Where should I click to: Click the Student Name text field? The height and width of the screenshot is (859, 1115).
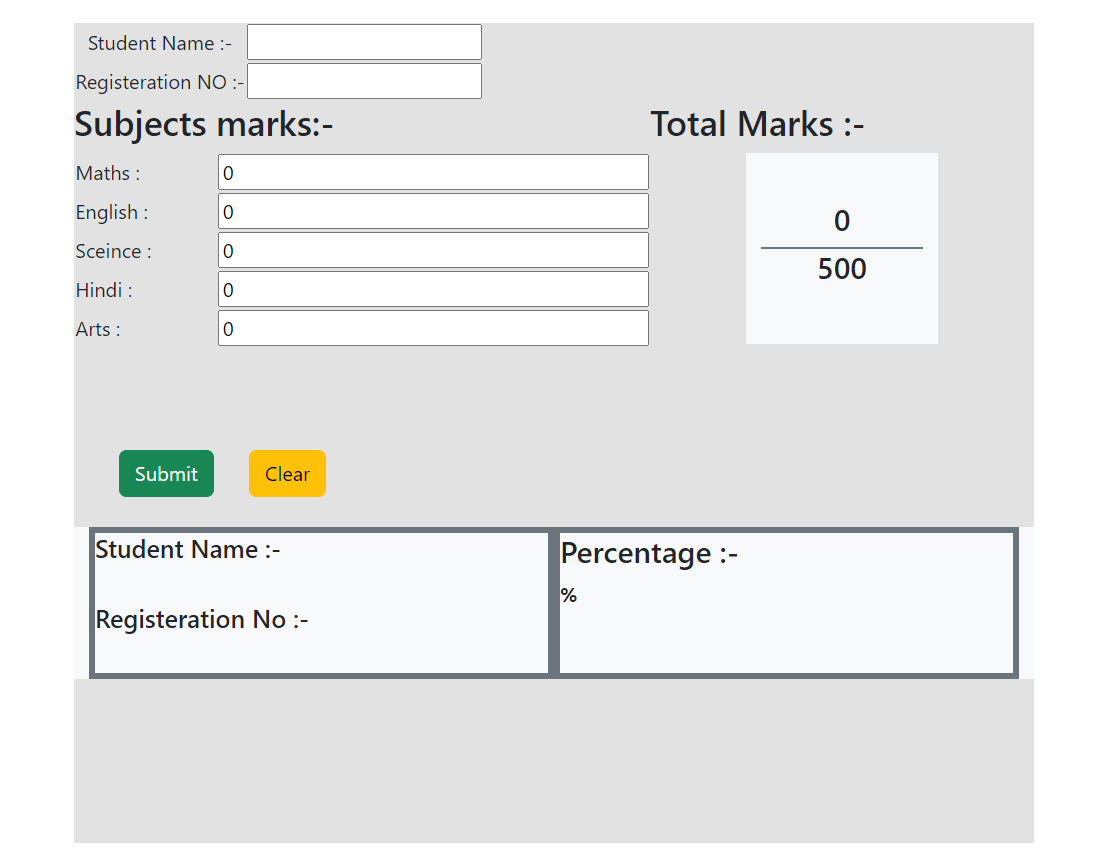364,42
